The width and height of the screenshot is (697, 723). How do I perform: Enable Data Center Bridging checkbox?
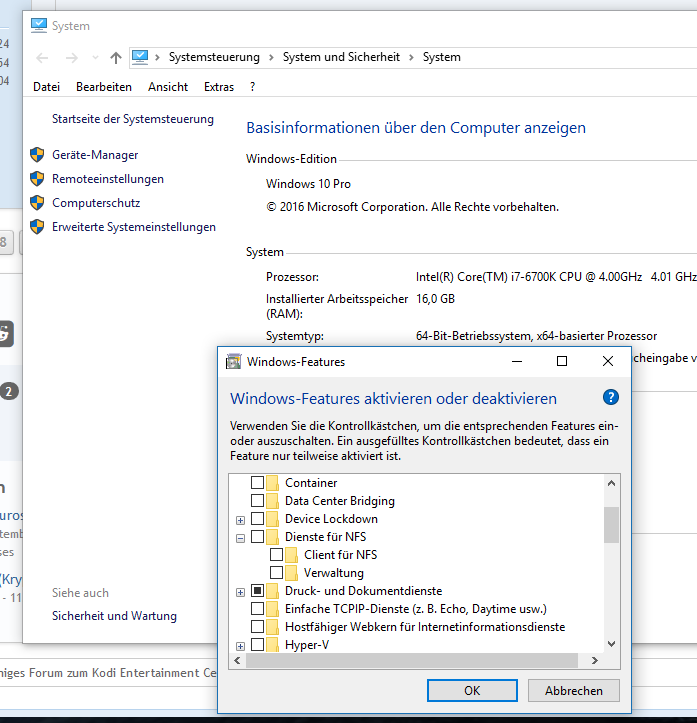[x=257, y=500]
